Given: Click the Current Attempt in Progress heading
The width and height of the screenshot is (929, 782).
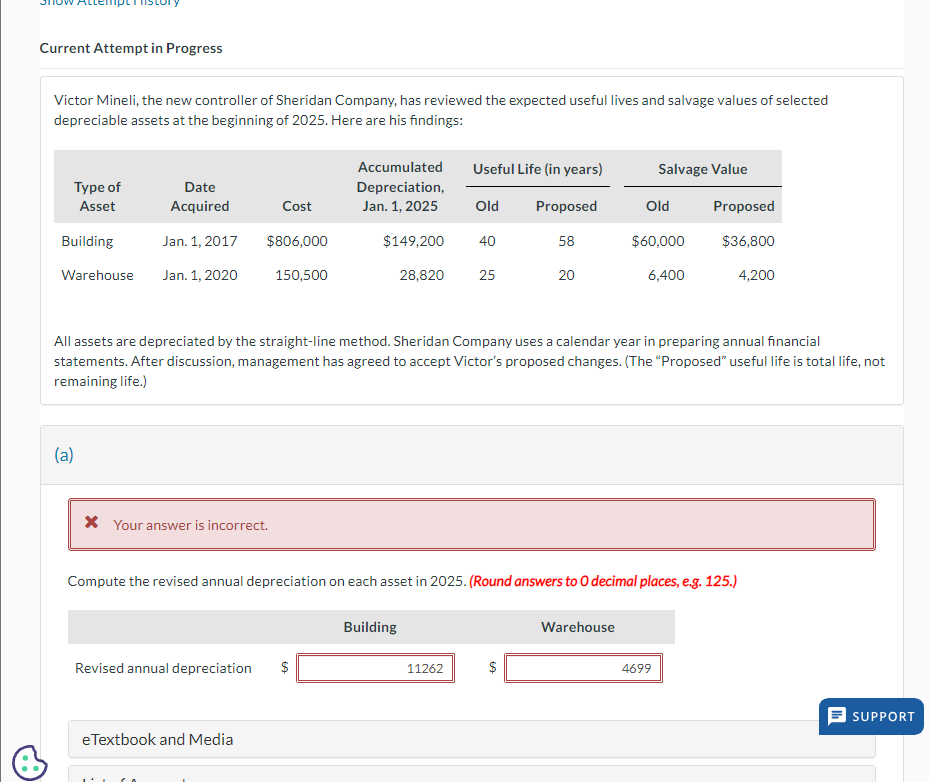Looking at the screenshot, I should (x=130, y=47).
